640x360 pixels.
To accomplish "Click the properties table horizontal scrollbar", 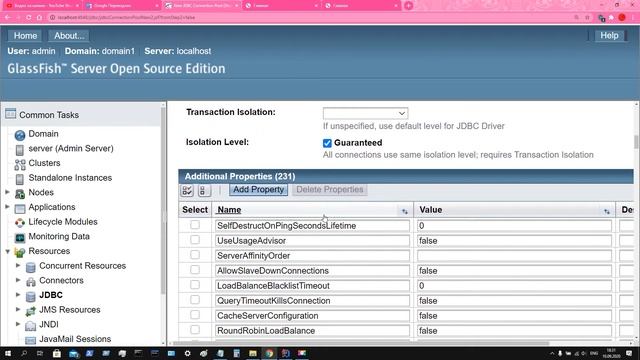I will (x=361, y=343).
